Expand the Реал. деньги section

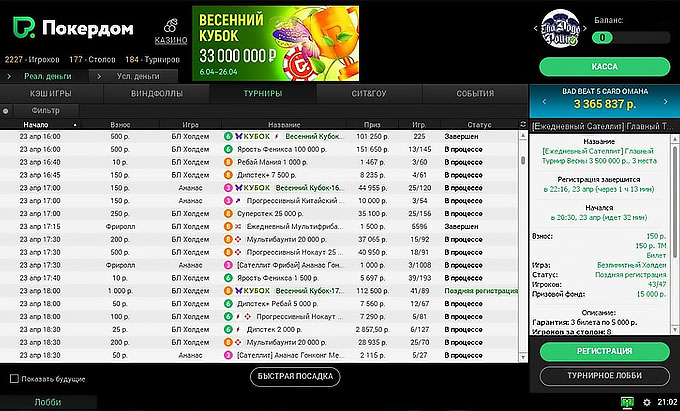(43, 76)
